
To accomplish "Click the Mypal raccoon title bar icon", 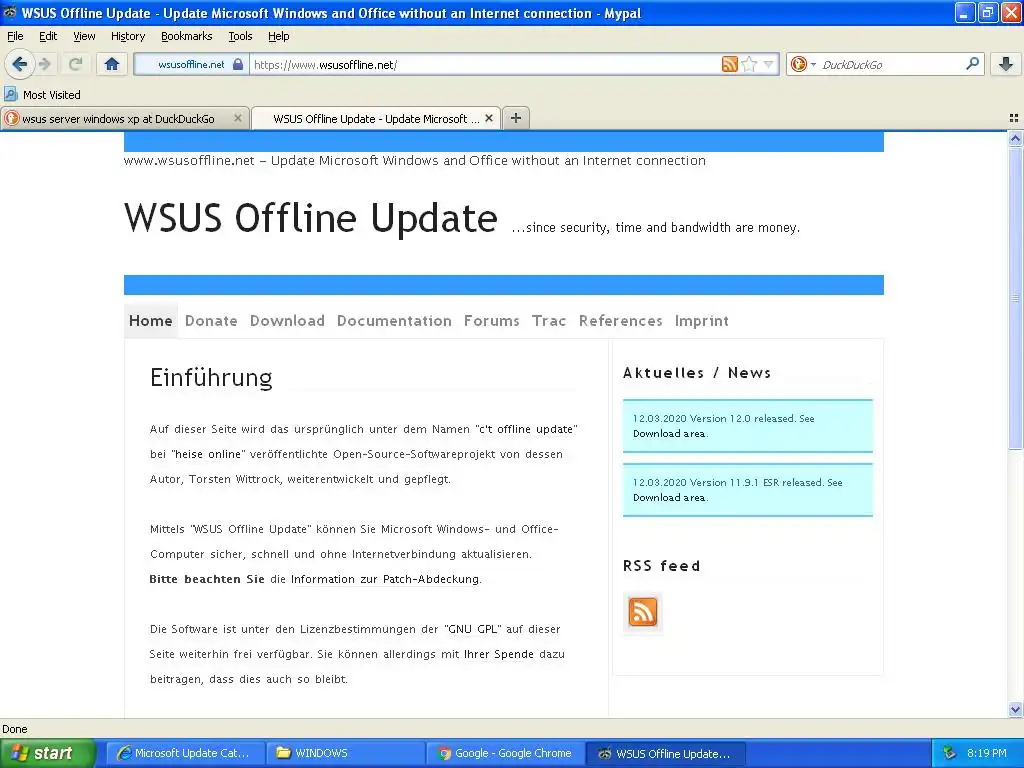I will [x=10, y=12].
